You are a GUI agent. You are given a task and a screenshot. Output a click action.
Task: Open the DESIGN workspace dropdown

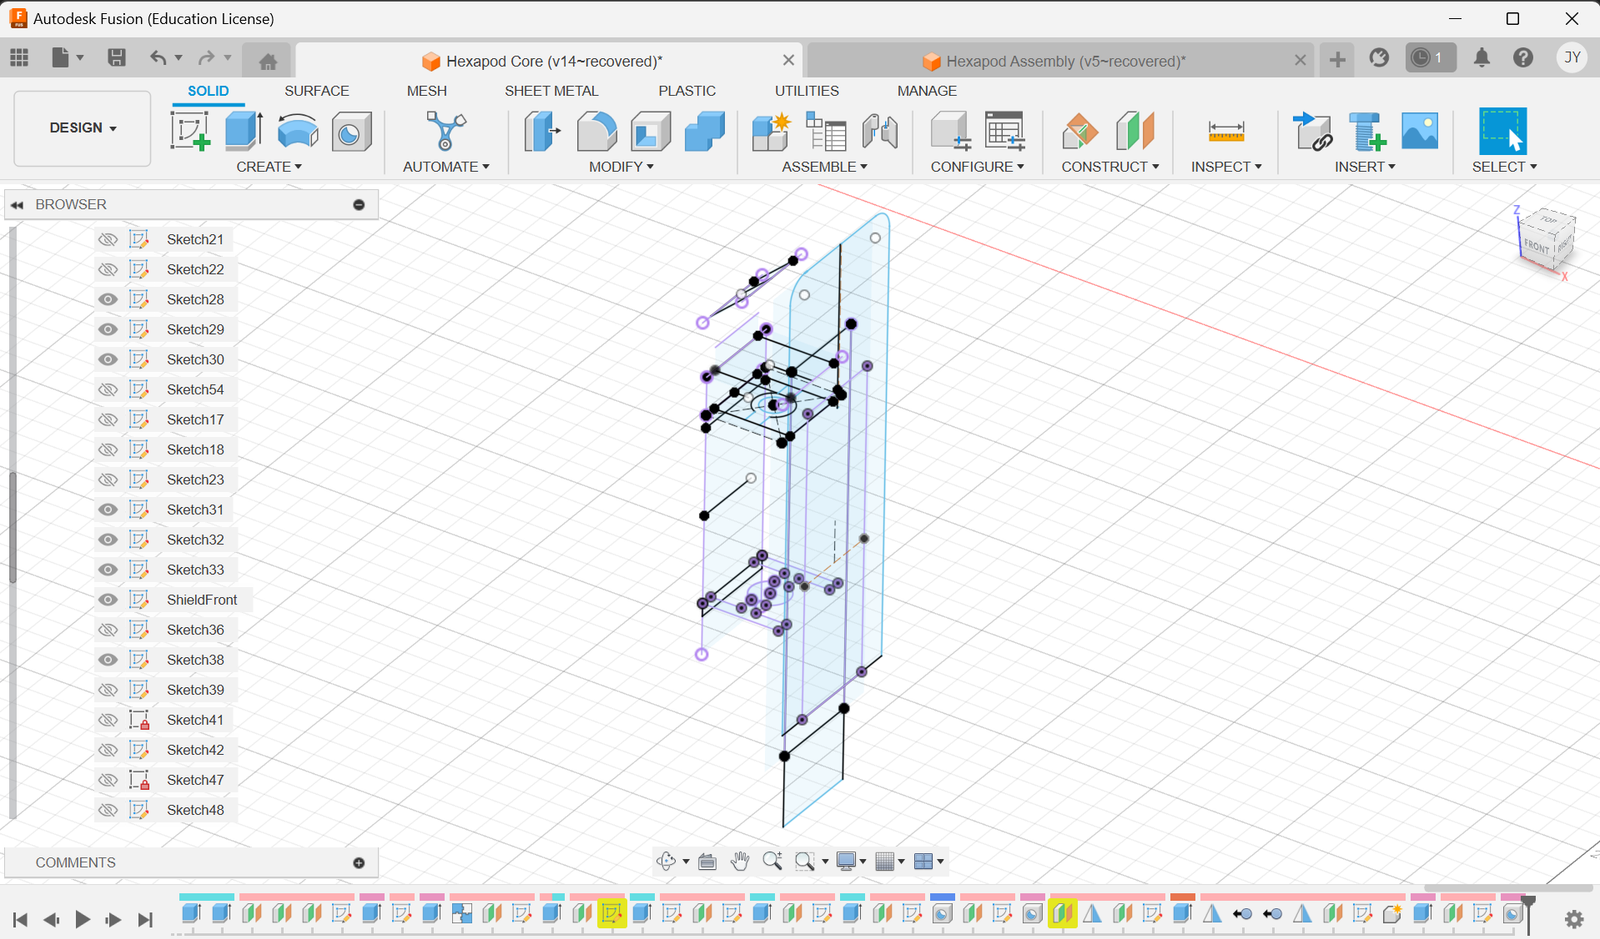81,128
